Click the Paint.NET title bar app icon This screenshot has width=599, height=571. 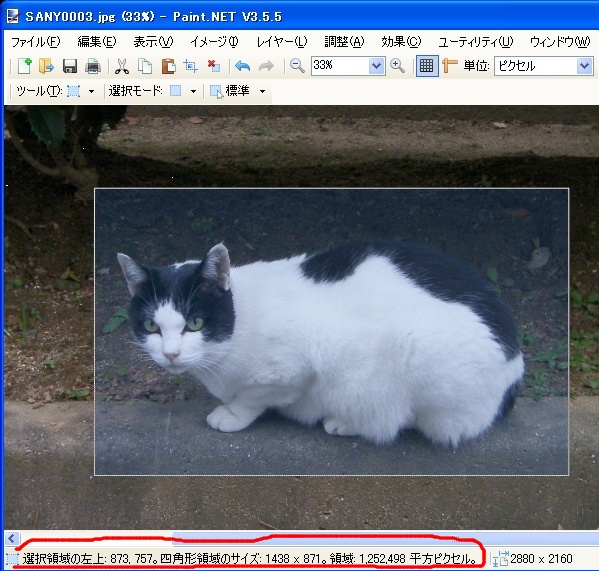pyautogui.click(x=12, y=16)
